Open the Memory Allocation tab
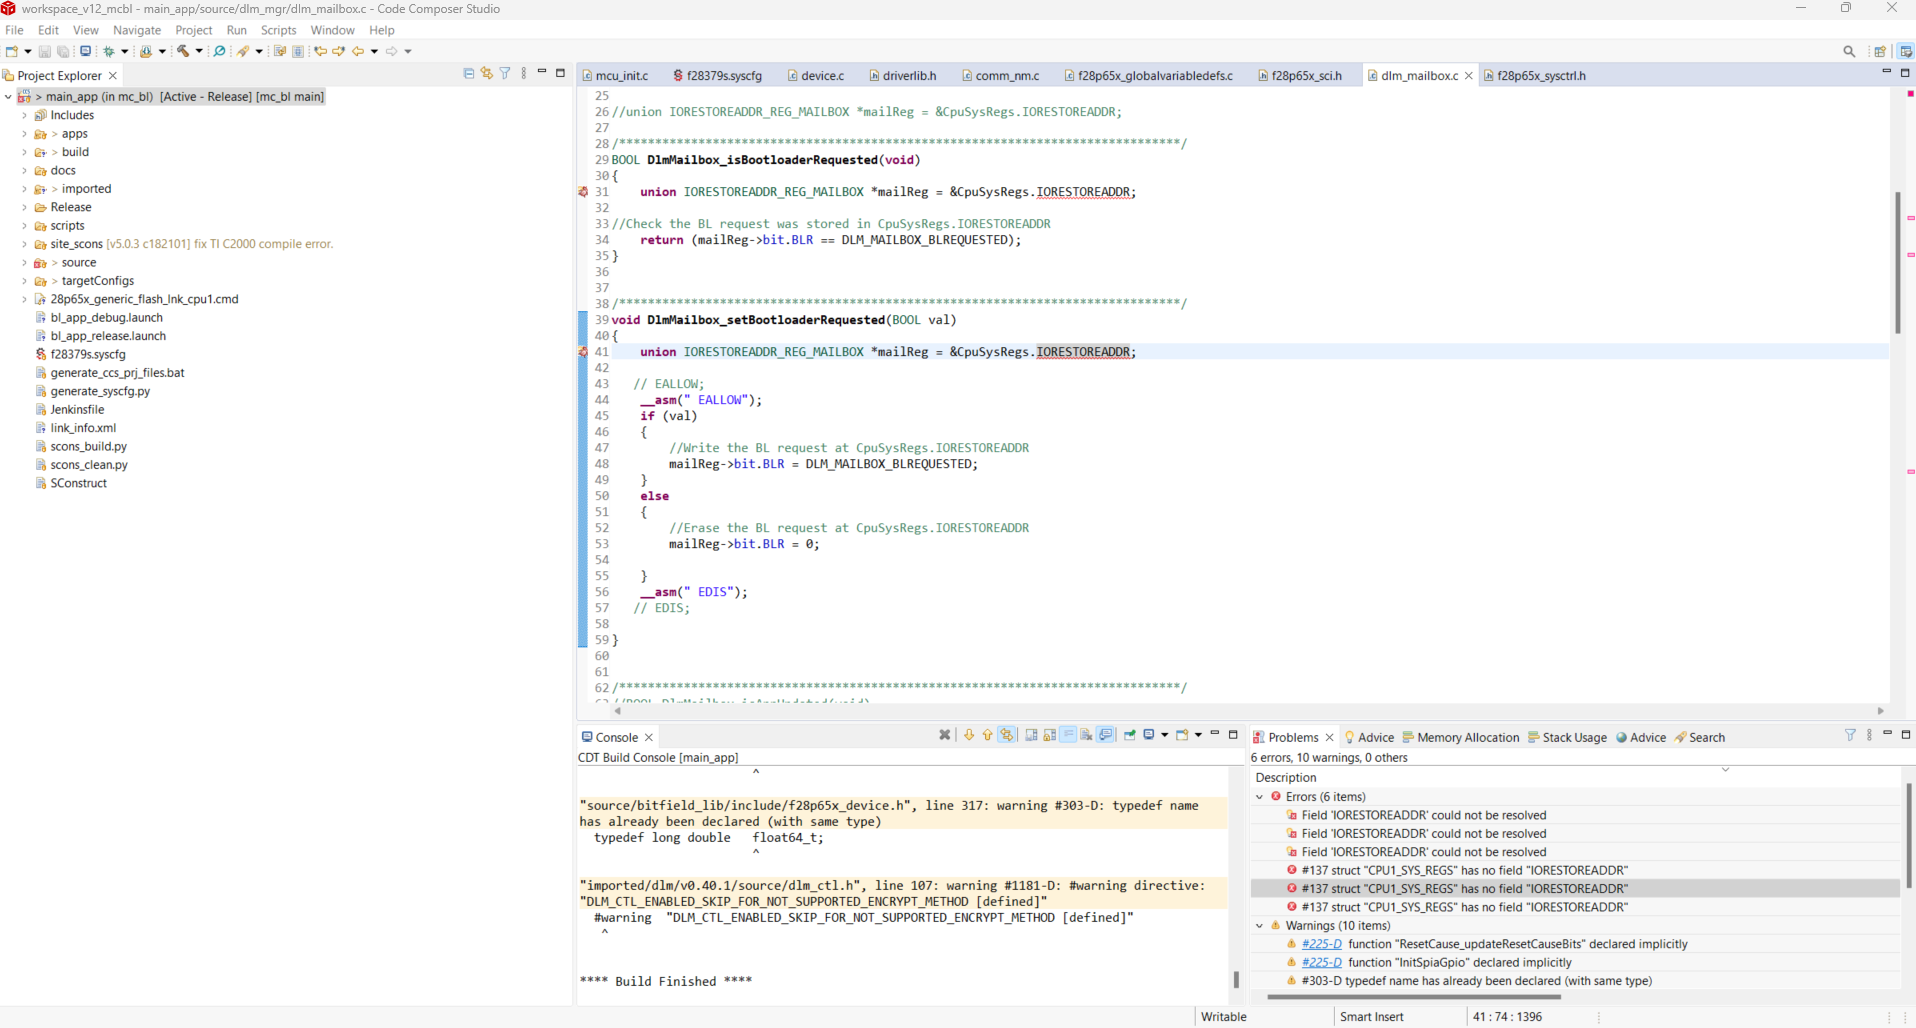1916x1028 pixels. tap(1467, 738)
